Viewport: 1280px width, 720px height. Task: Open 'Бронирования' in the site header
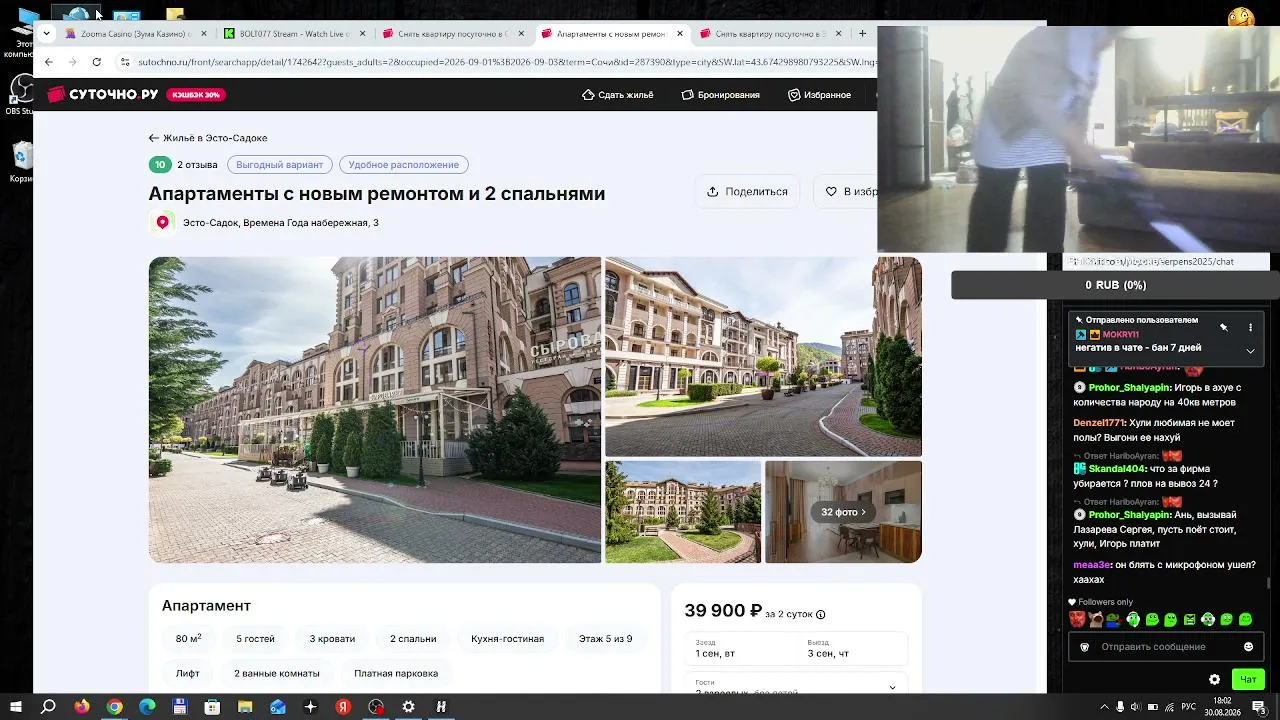[x=720, y=95]
